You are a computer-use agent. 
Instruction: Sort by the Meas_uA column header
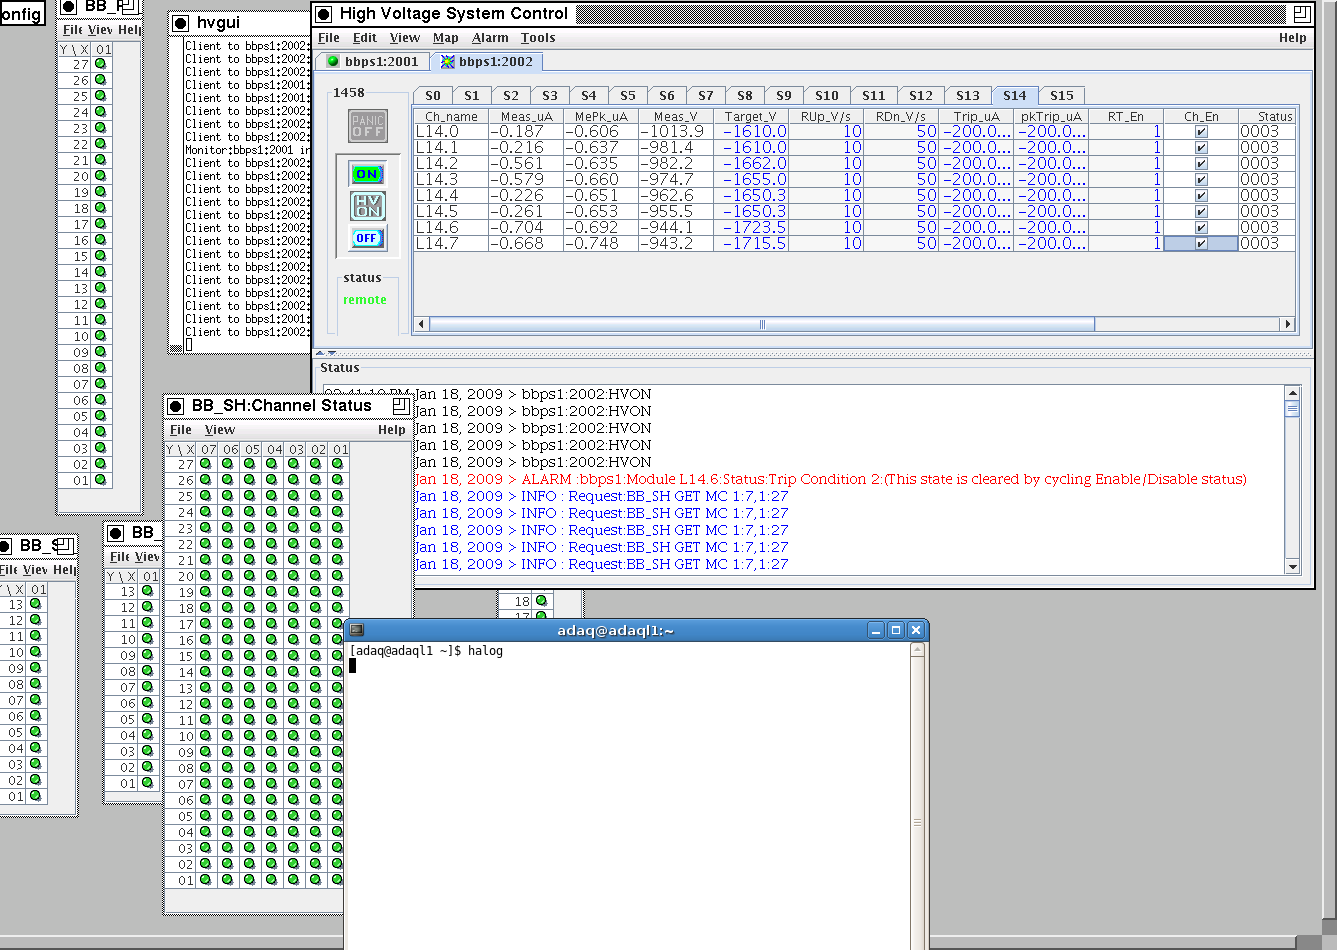point(526,117)
